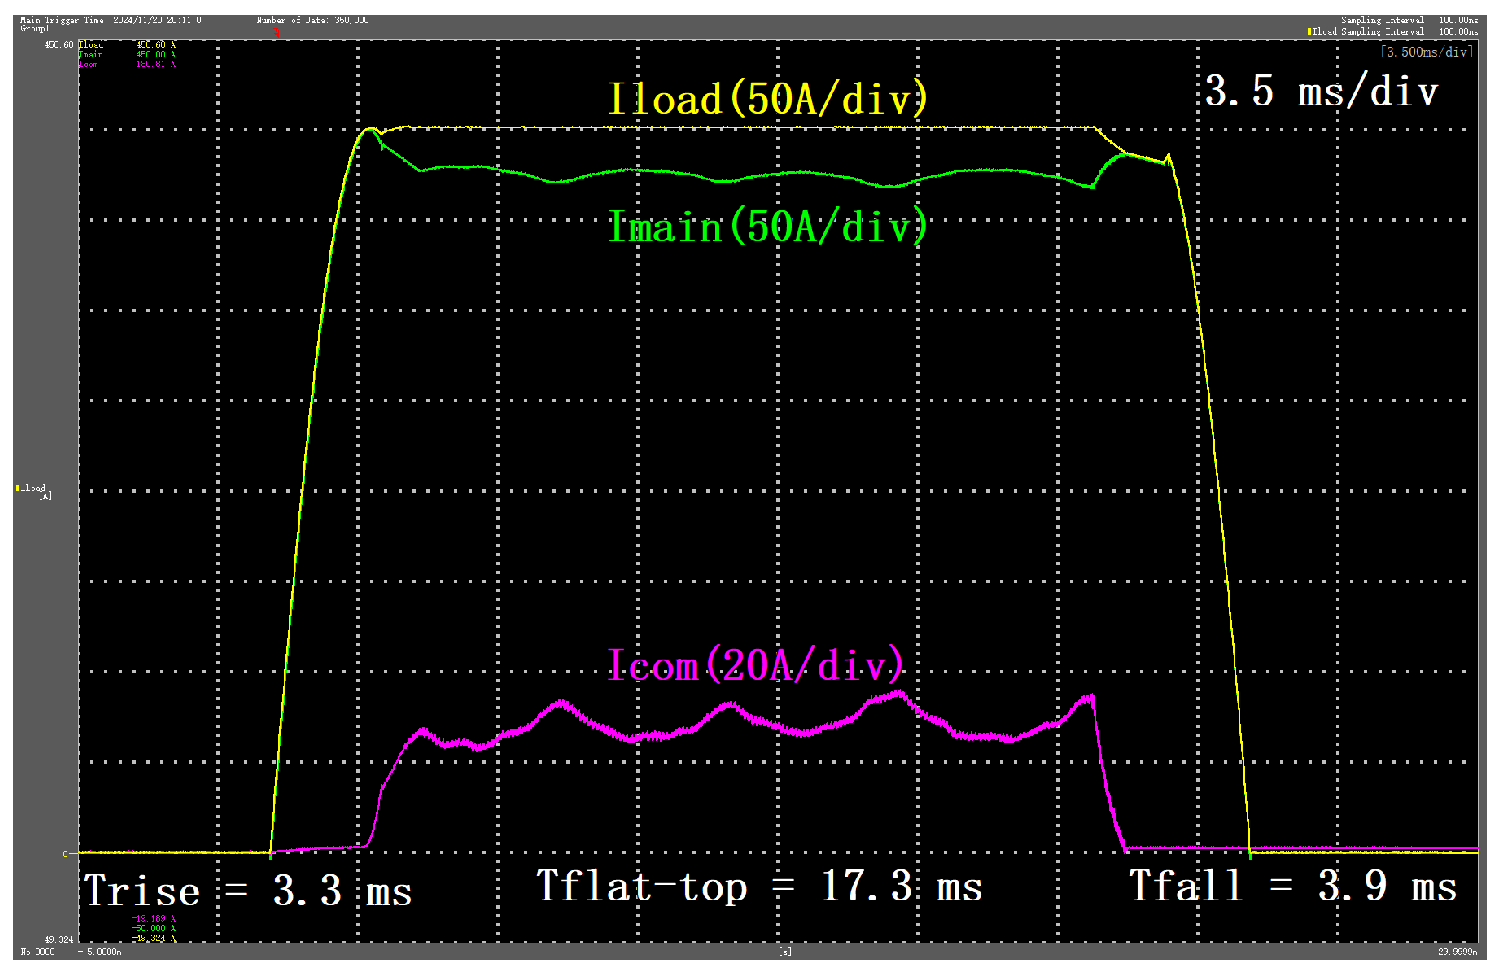Select the magenta Icom channel indicator
This screenshot has width=1502, height=978.
click(x=86, y=64)
